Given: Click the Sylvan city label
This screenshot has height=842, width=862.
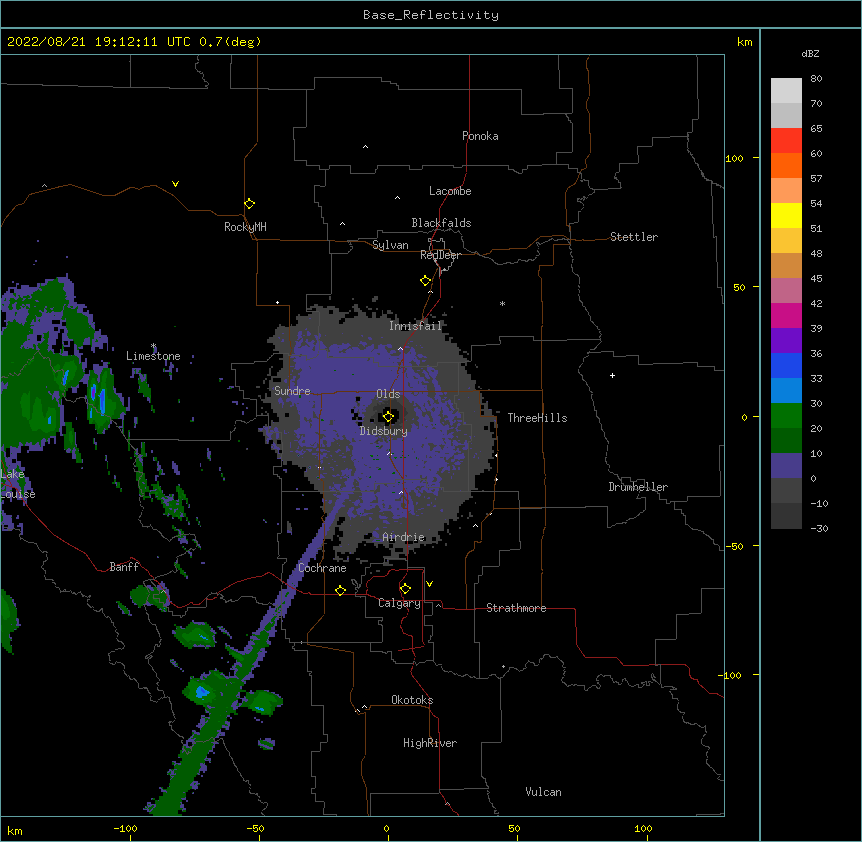Looking at the screenshot, I should tap(390, 245).
